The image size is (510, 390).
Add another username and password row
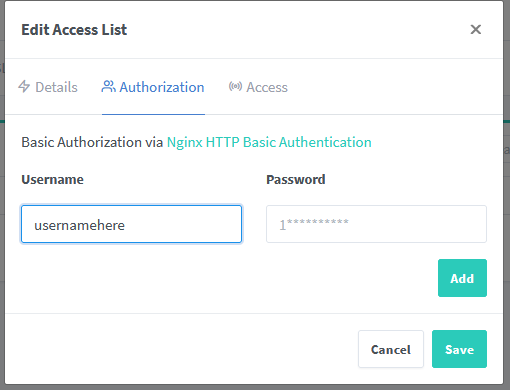[462, 278]
